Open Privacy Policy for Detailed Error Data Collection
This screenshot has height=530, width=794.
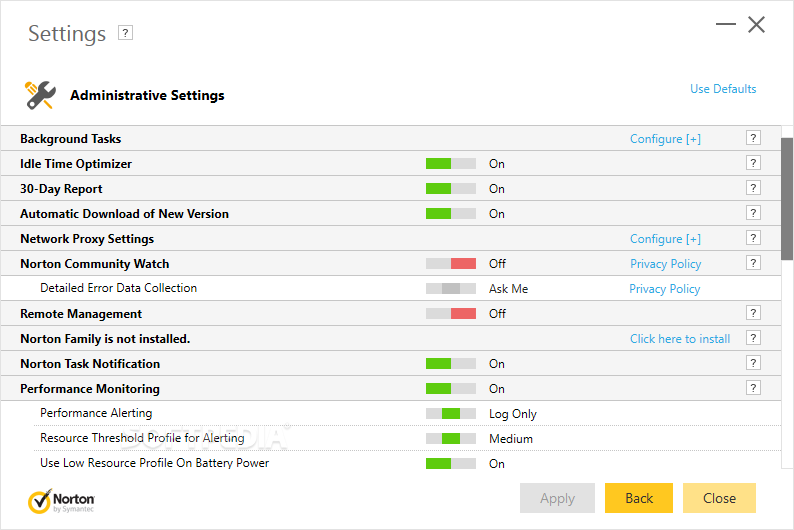(x=664, y=289)
